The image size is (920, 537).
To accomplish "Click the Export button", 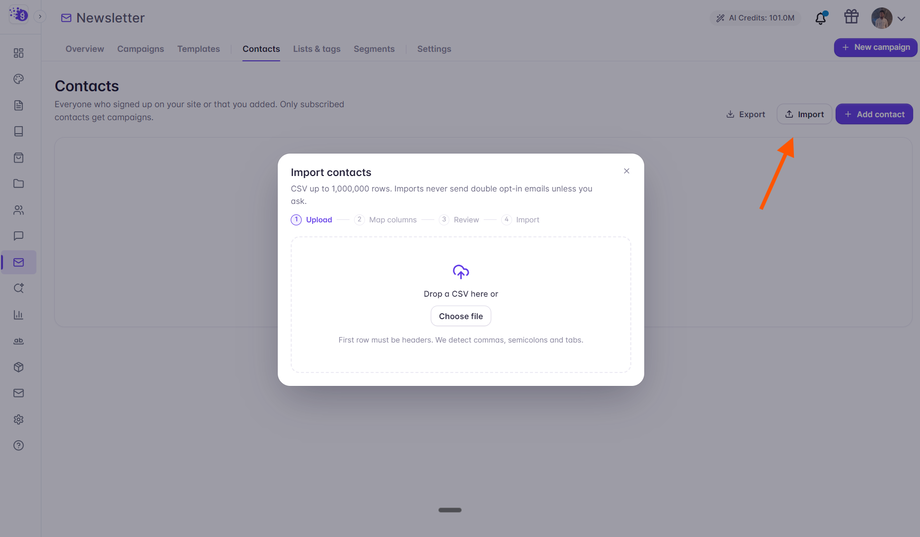I will coord(746,114).
